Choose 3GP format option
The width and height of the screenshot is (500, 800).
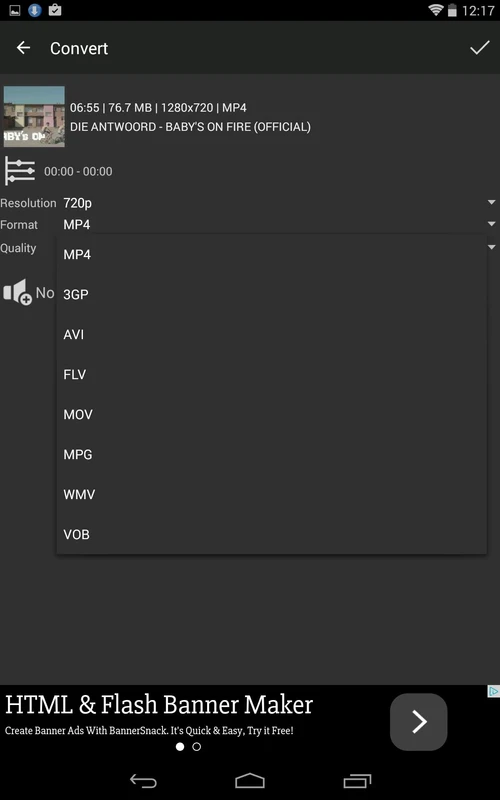[271, 294]
